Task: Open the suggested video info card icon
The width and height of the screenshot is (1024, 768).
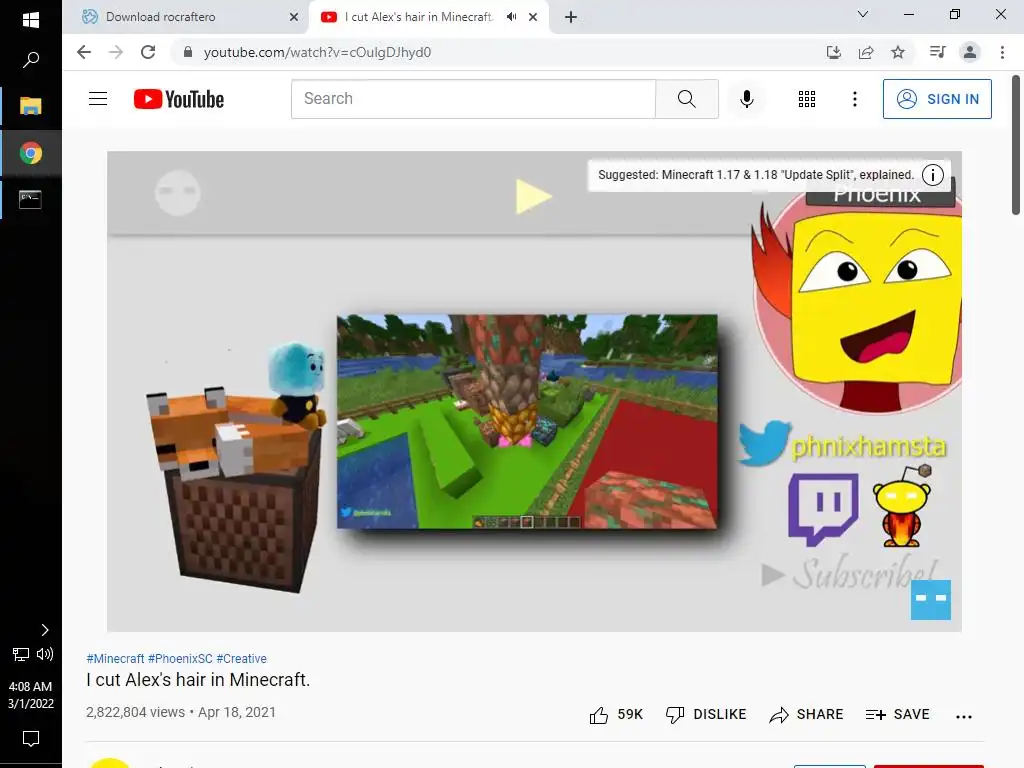Action: (x=933, y=175)
